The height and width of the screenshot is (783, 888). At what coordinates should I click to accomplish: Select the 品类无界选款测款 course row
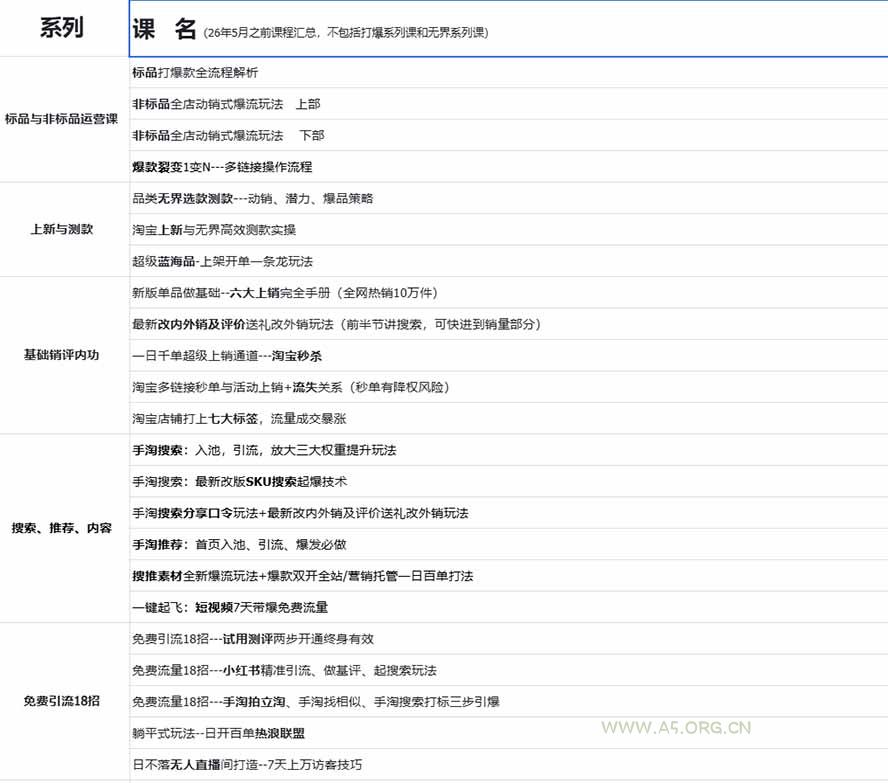point(509,198)
